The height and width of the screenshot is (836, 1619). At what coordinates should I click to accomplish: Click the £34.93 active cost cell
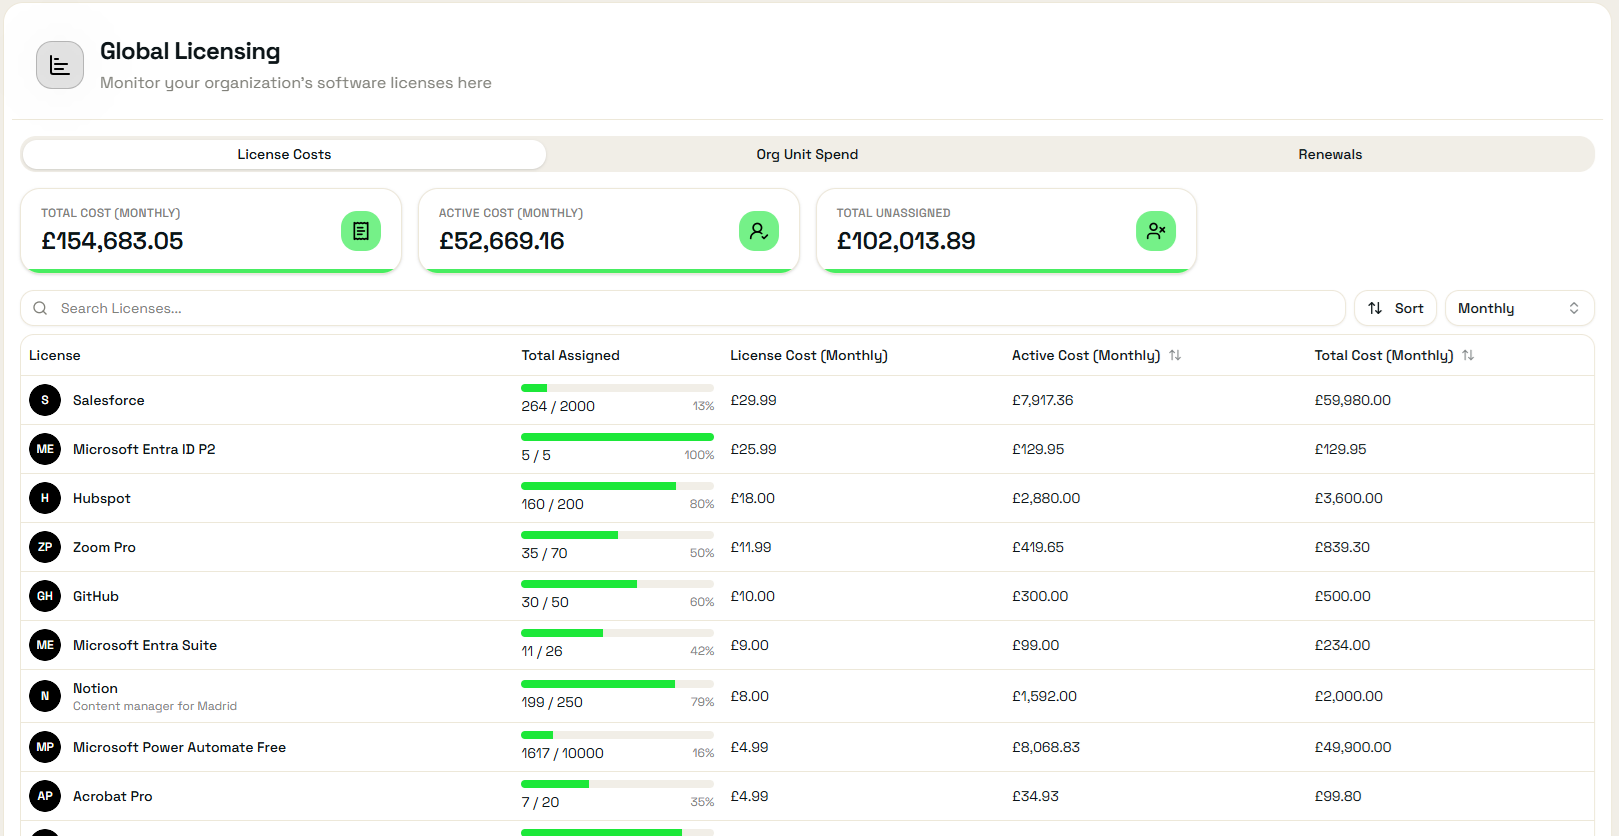click(1035, 796)
